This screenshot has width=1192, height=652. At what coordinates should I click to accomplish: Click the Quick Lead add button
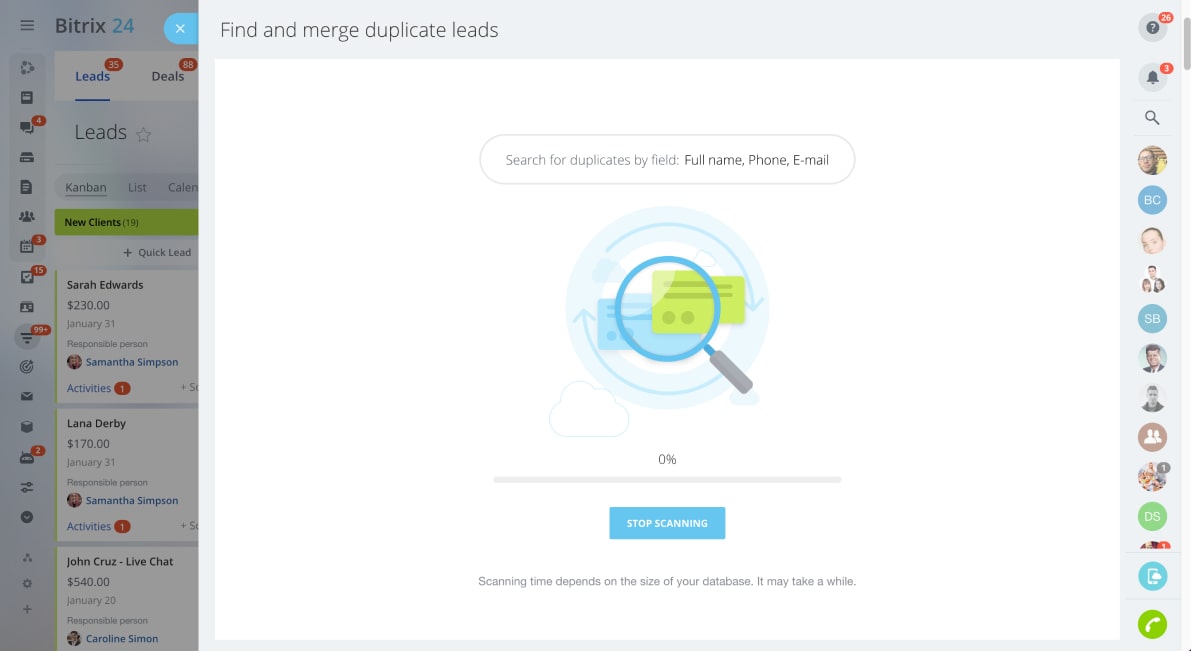pos(157,253)
